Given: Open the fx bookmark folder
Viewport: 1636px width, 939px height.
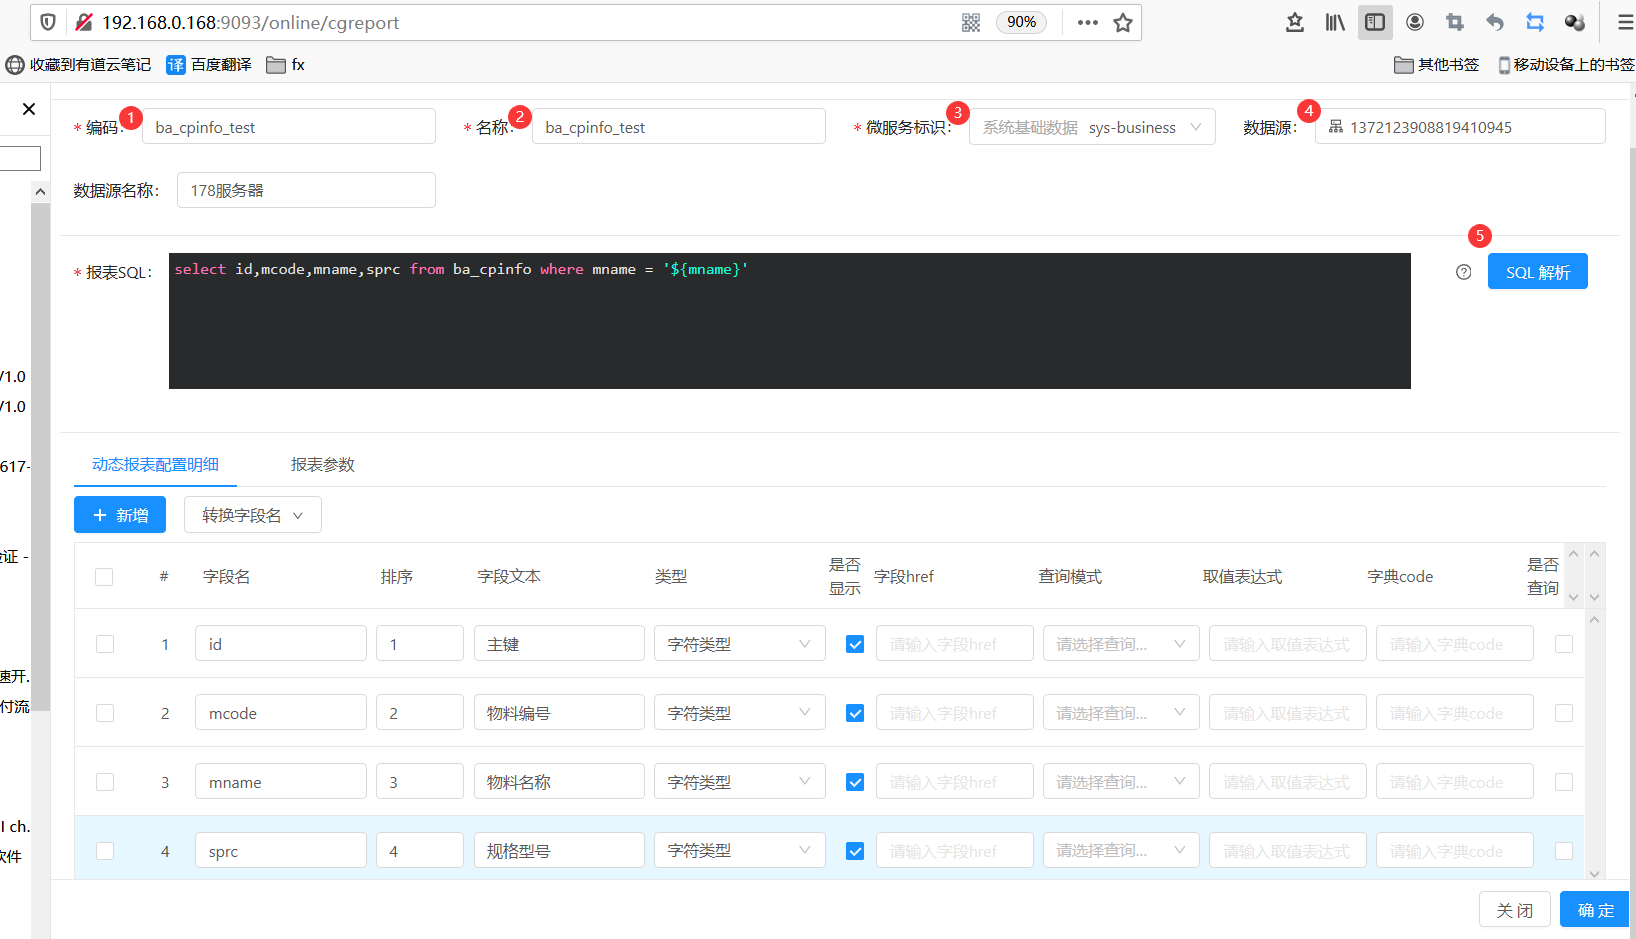Looking at the screenshot, I should (286, 65).
